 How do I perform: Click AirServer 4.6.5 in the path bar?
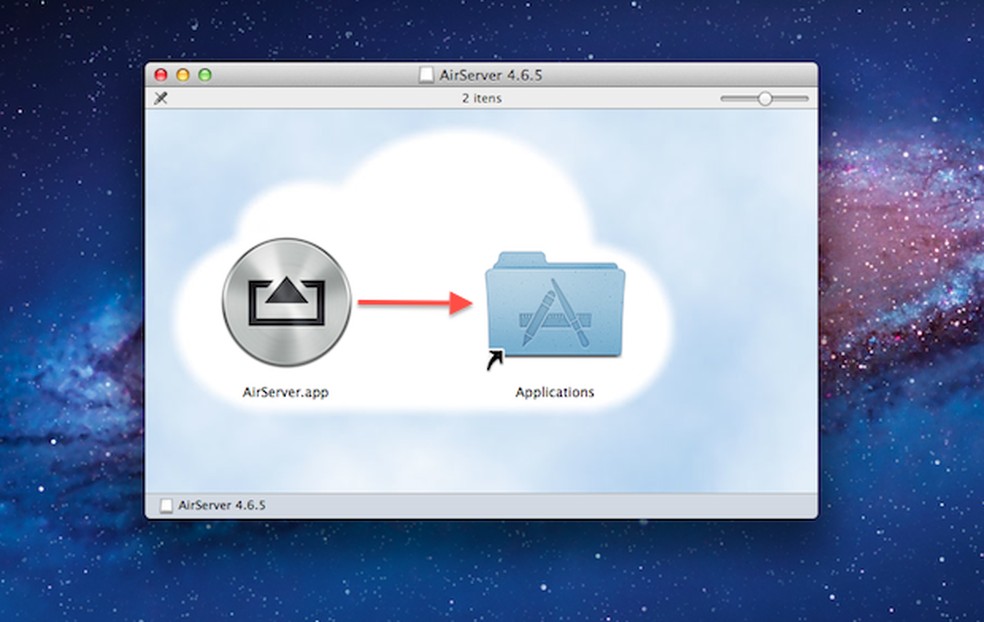[222, 505]
